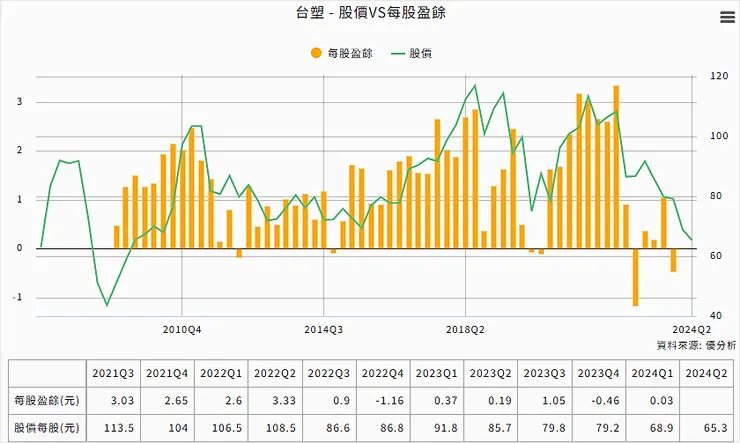Click the 資料來源: 優分析 credit text
740x443 pixels.
(696, 345)
